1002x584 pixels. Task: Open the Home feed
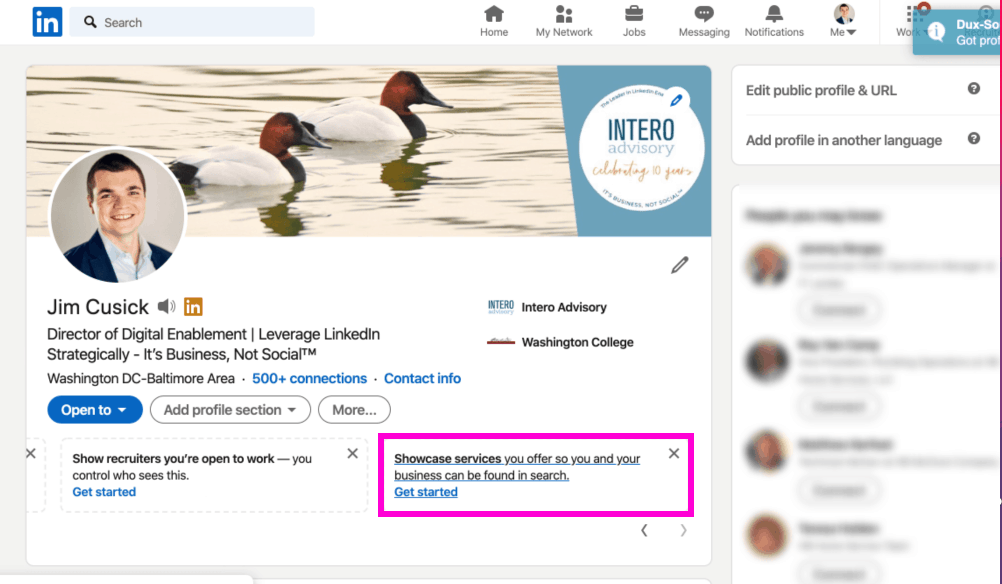(494, 22)
